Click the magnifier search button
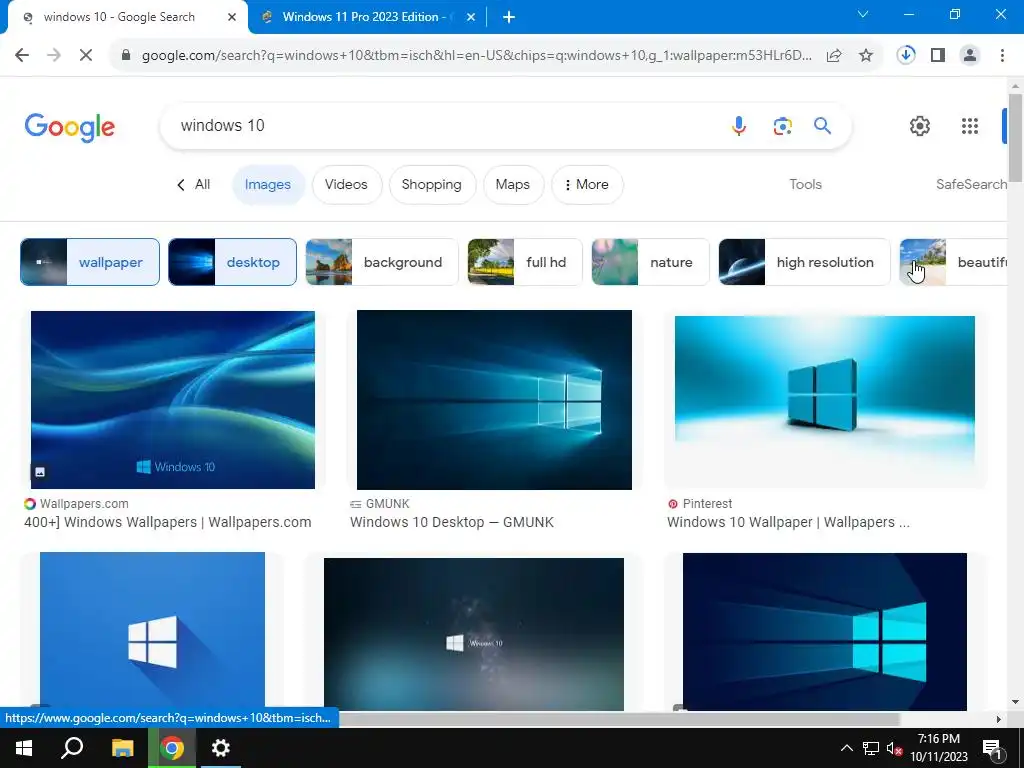Viewport: 1024px width, 768px height. click(x=822, y=125)
